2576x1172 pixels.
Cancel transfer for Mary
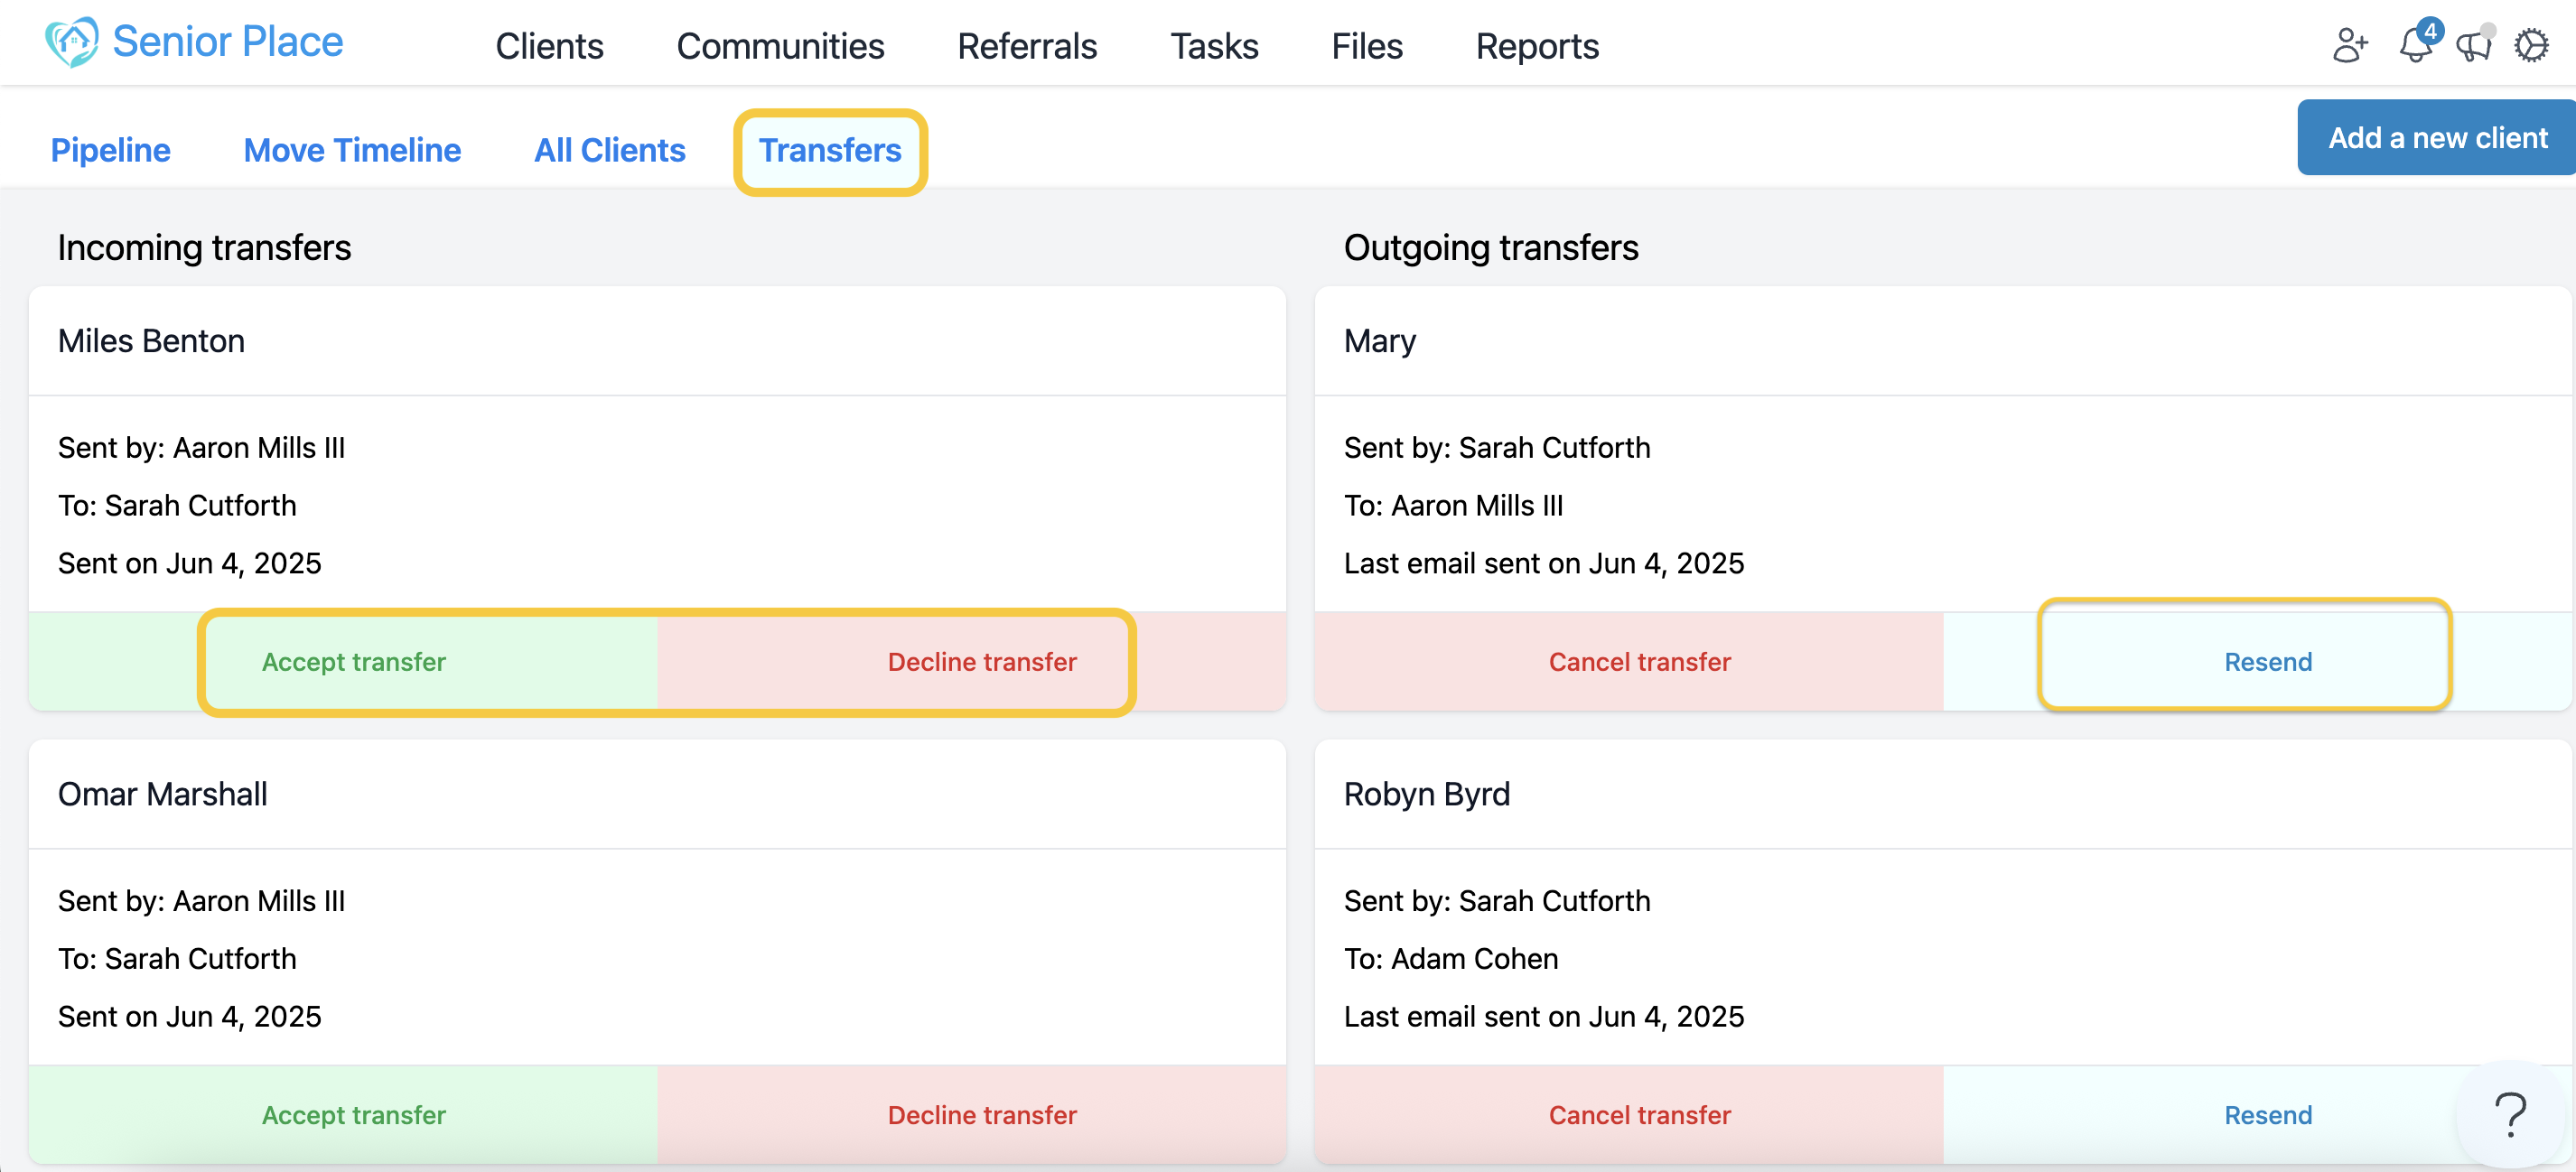[1639, 661]
